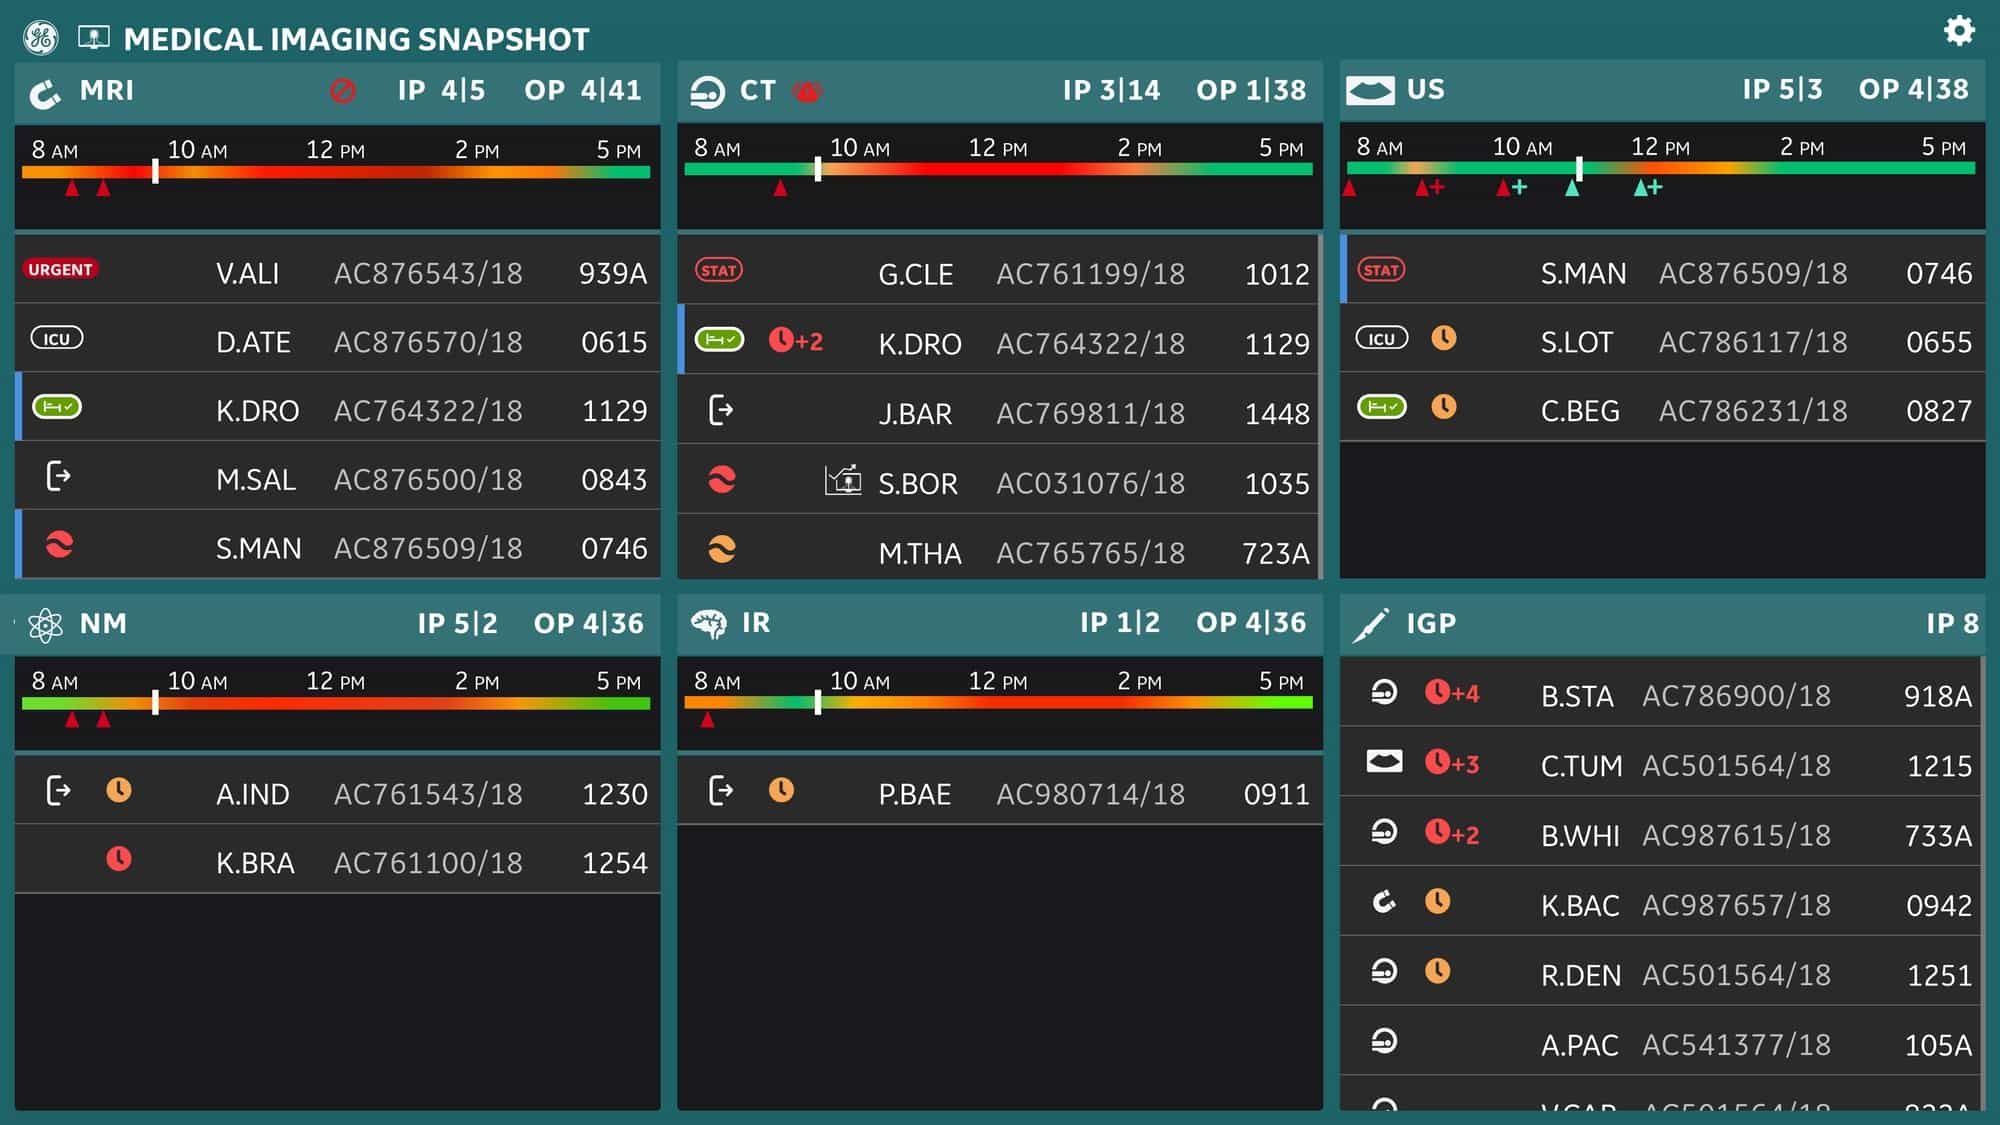Click the IR brain icon
The image size is (2000, 1125).
(709, 624)
